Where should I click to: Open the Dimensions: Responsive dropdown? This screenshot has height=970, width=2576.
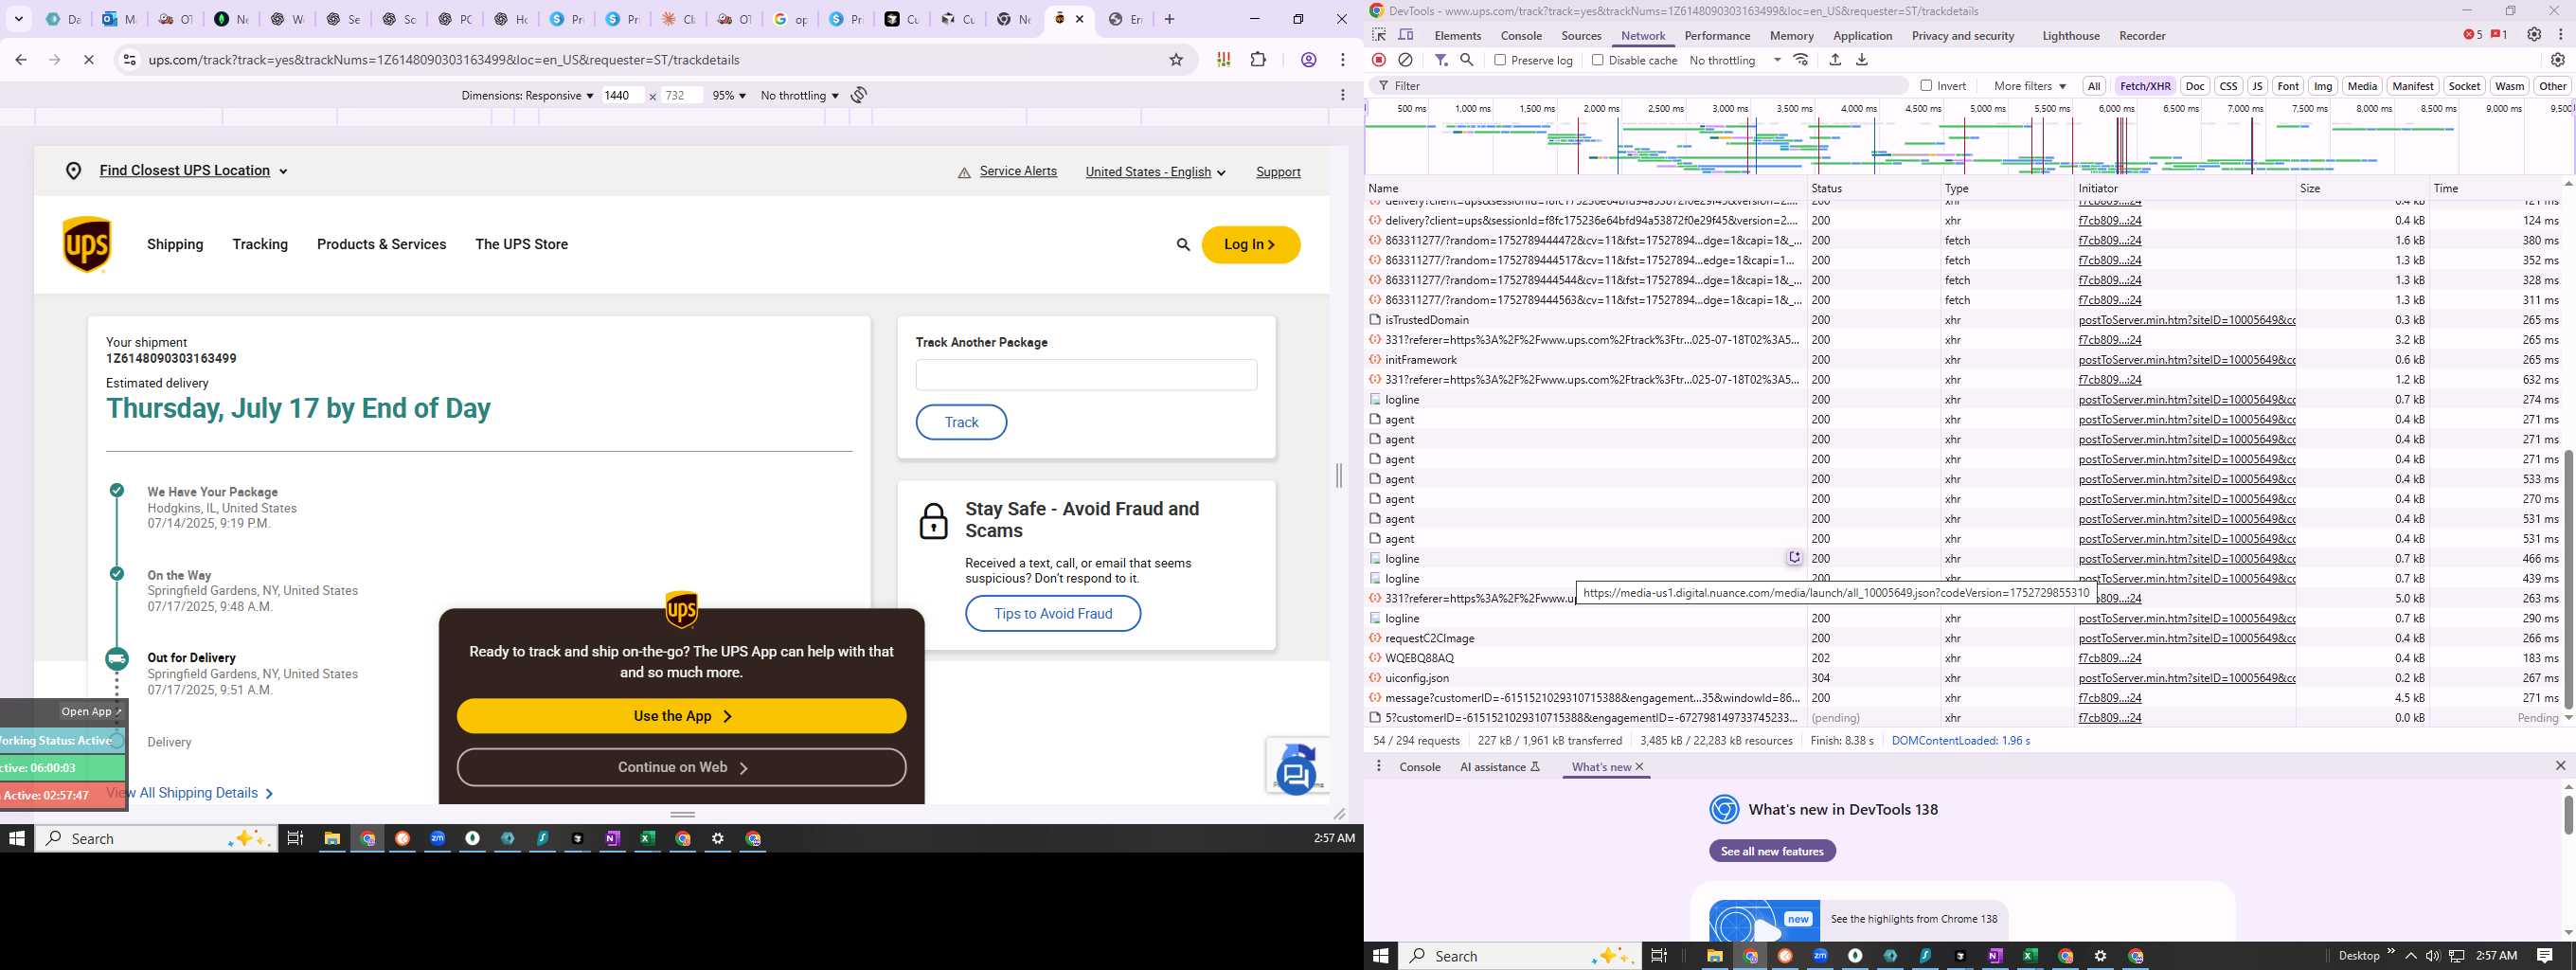point(527,95)
